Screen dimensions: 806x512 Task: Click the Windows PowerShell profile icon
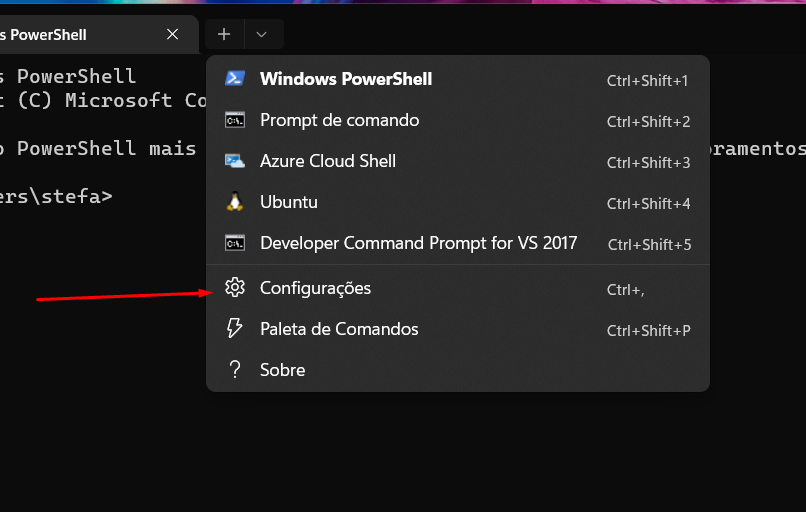[235, 79]
